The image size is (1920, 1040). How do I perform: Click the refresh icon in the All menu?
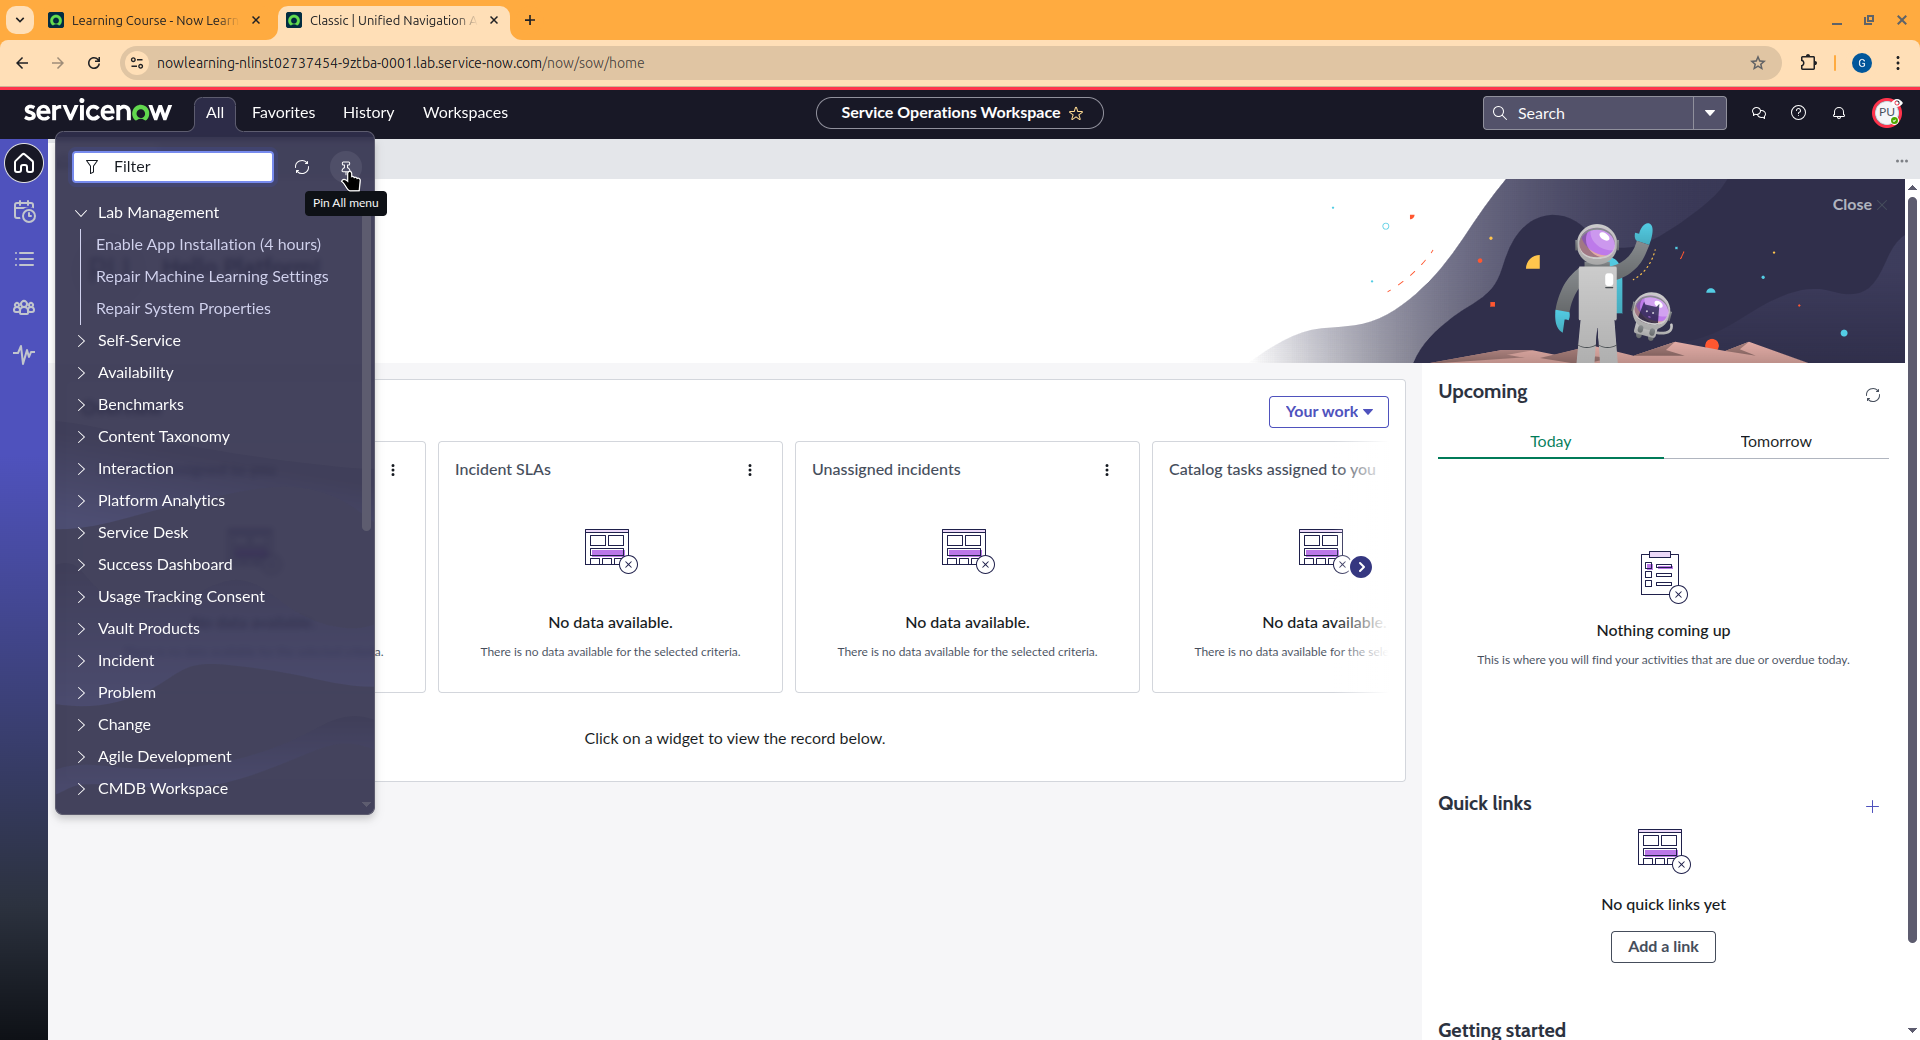click(302, 167)
